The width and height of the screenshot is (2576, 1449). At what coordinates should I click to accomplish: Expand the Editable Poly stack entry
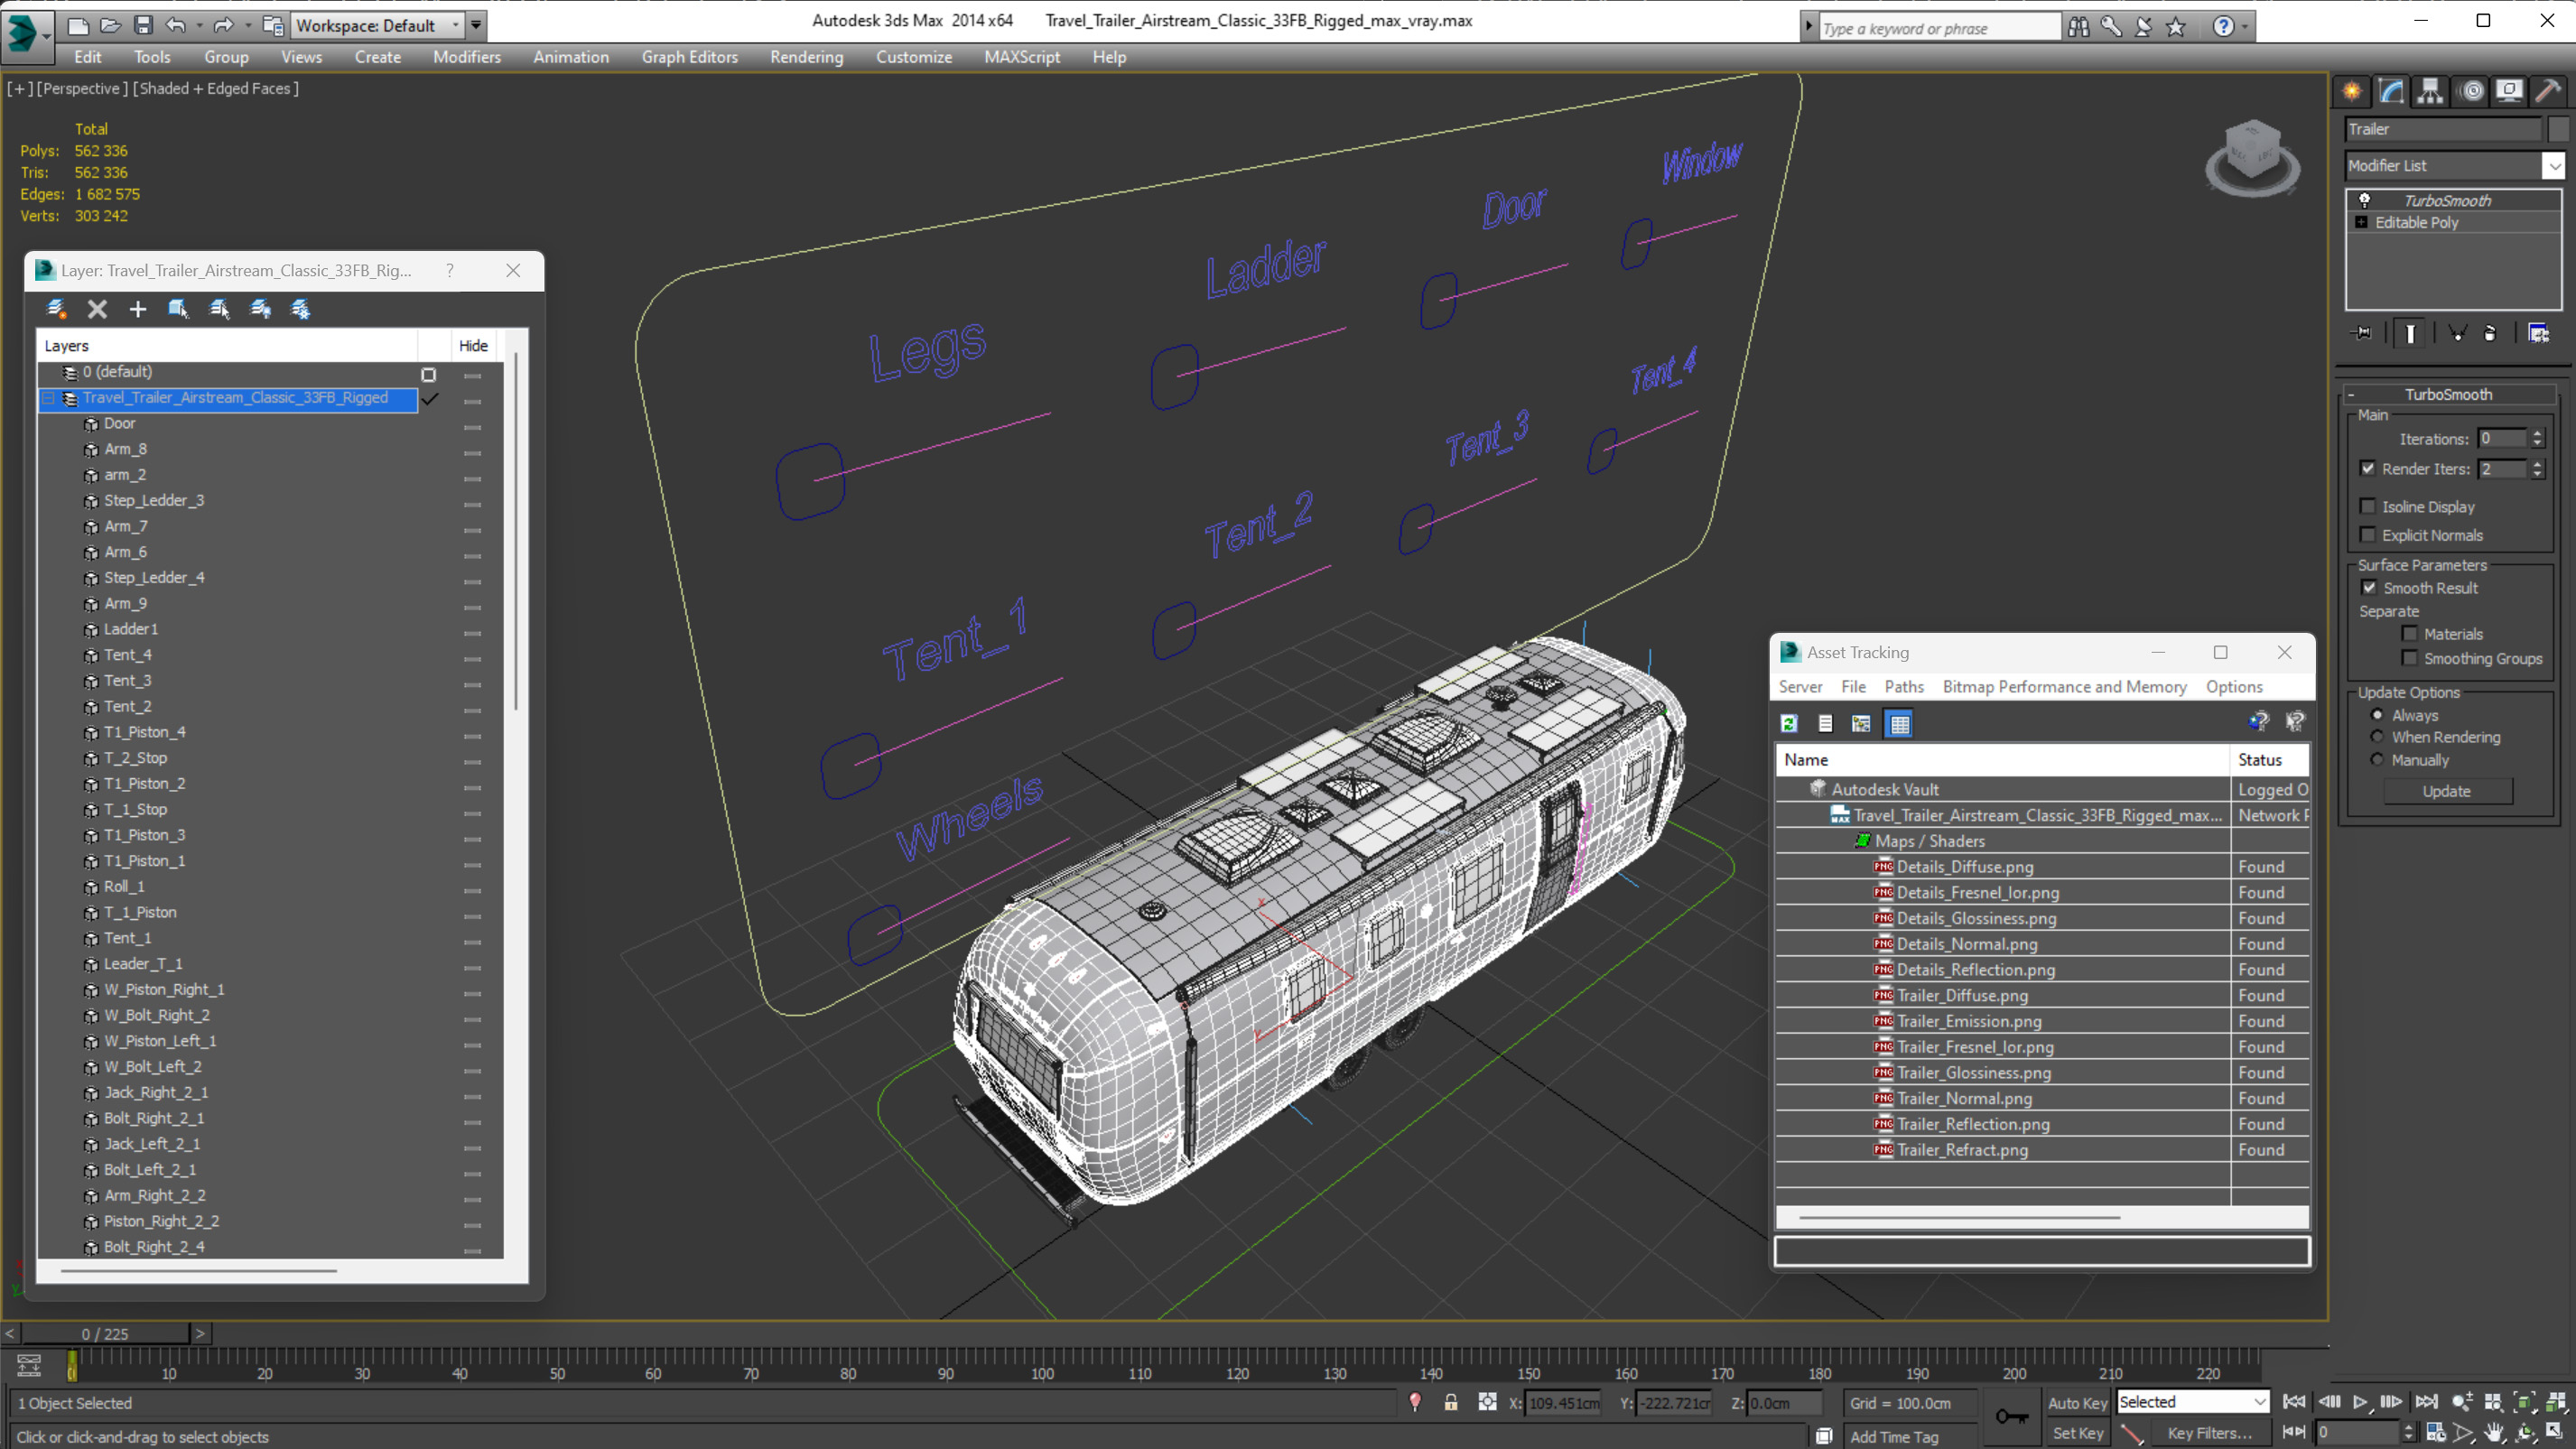[2361, 222]
